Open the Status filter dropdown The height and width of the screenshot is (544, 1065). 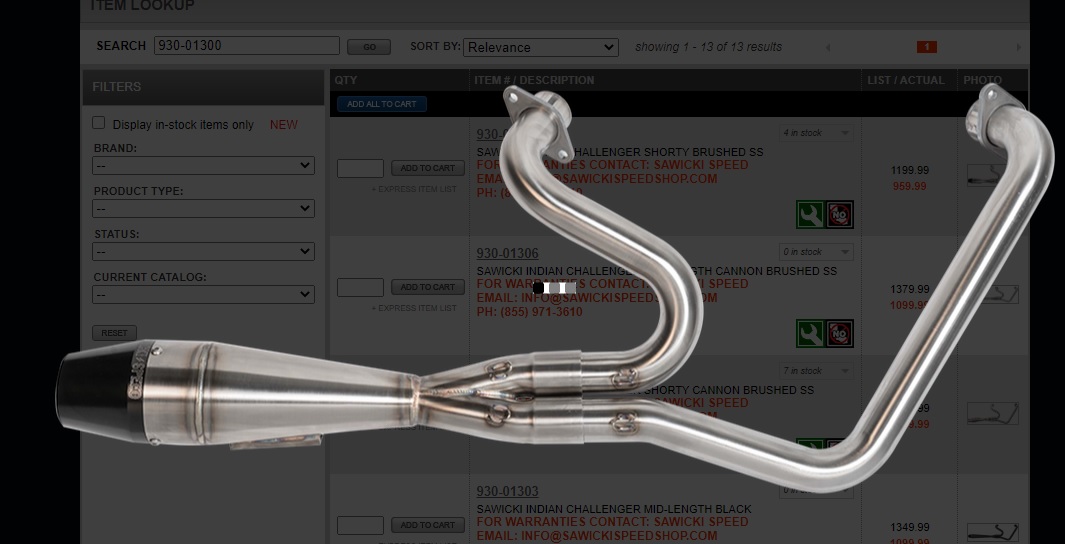(203, 251)
